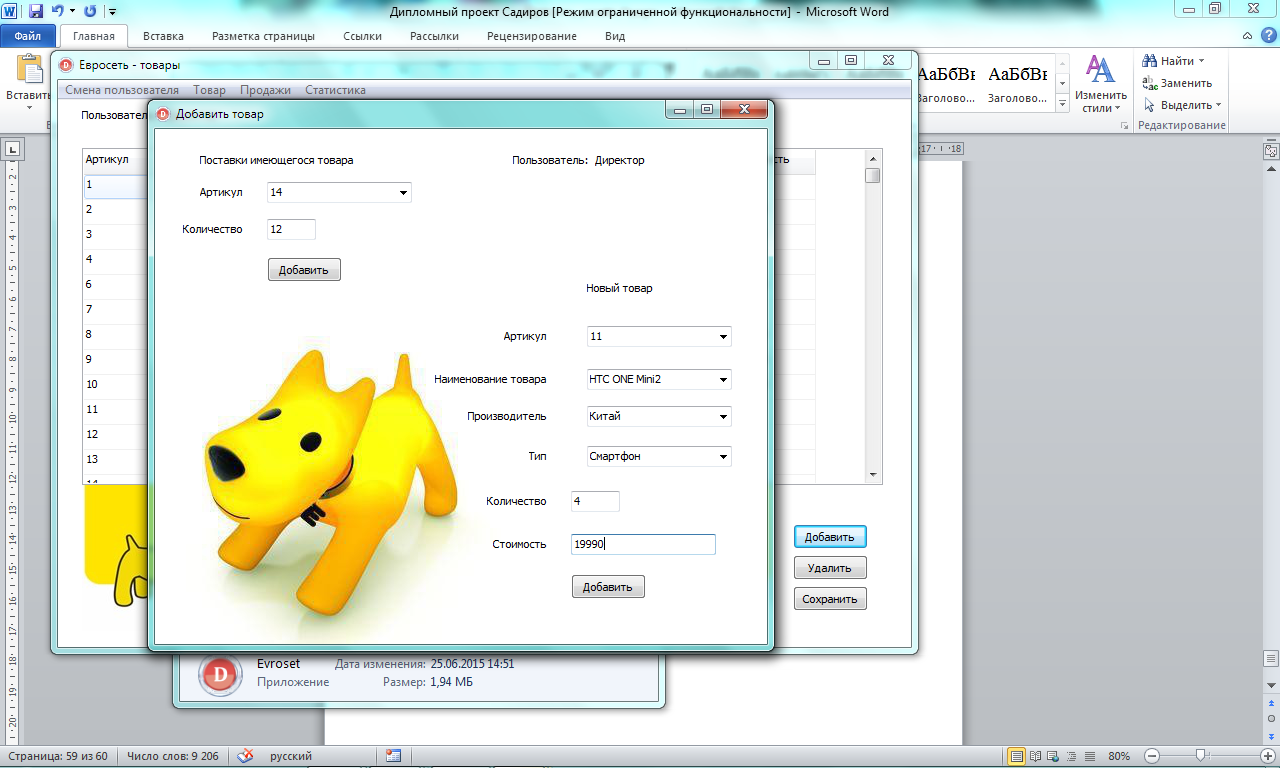Click the tab stop selector at ruler corner
This screenshot has height=768, width=1280.
coord(13,150)
